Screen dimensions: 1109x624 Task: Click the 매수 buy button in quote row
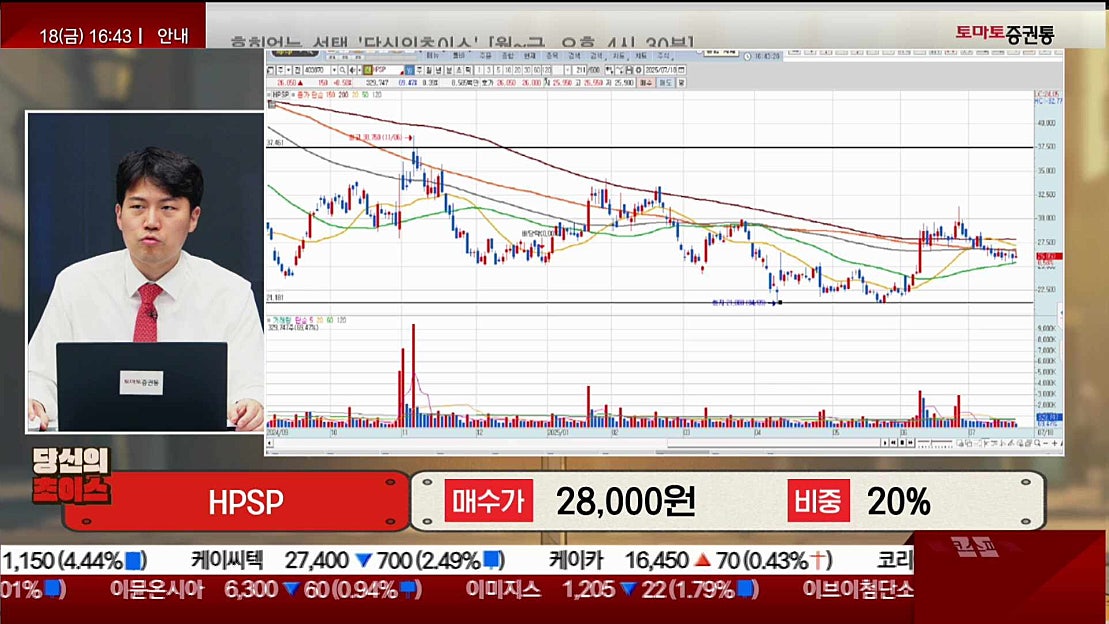644,83
